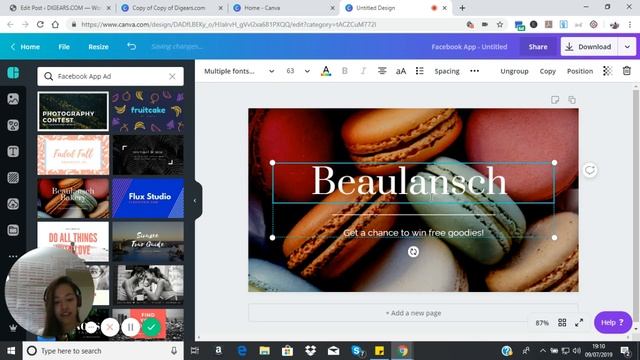Open more toolbar options ellipsis
This screenshot has height=360, width=640.
[474, 71]
